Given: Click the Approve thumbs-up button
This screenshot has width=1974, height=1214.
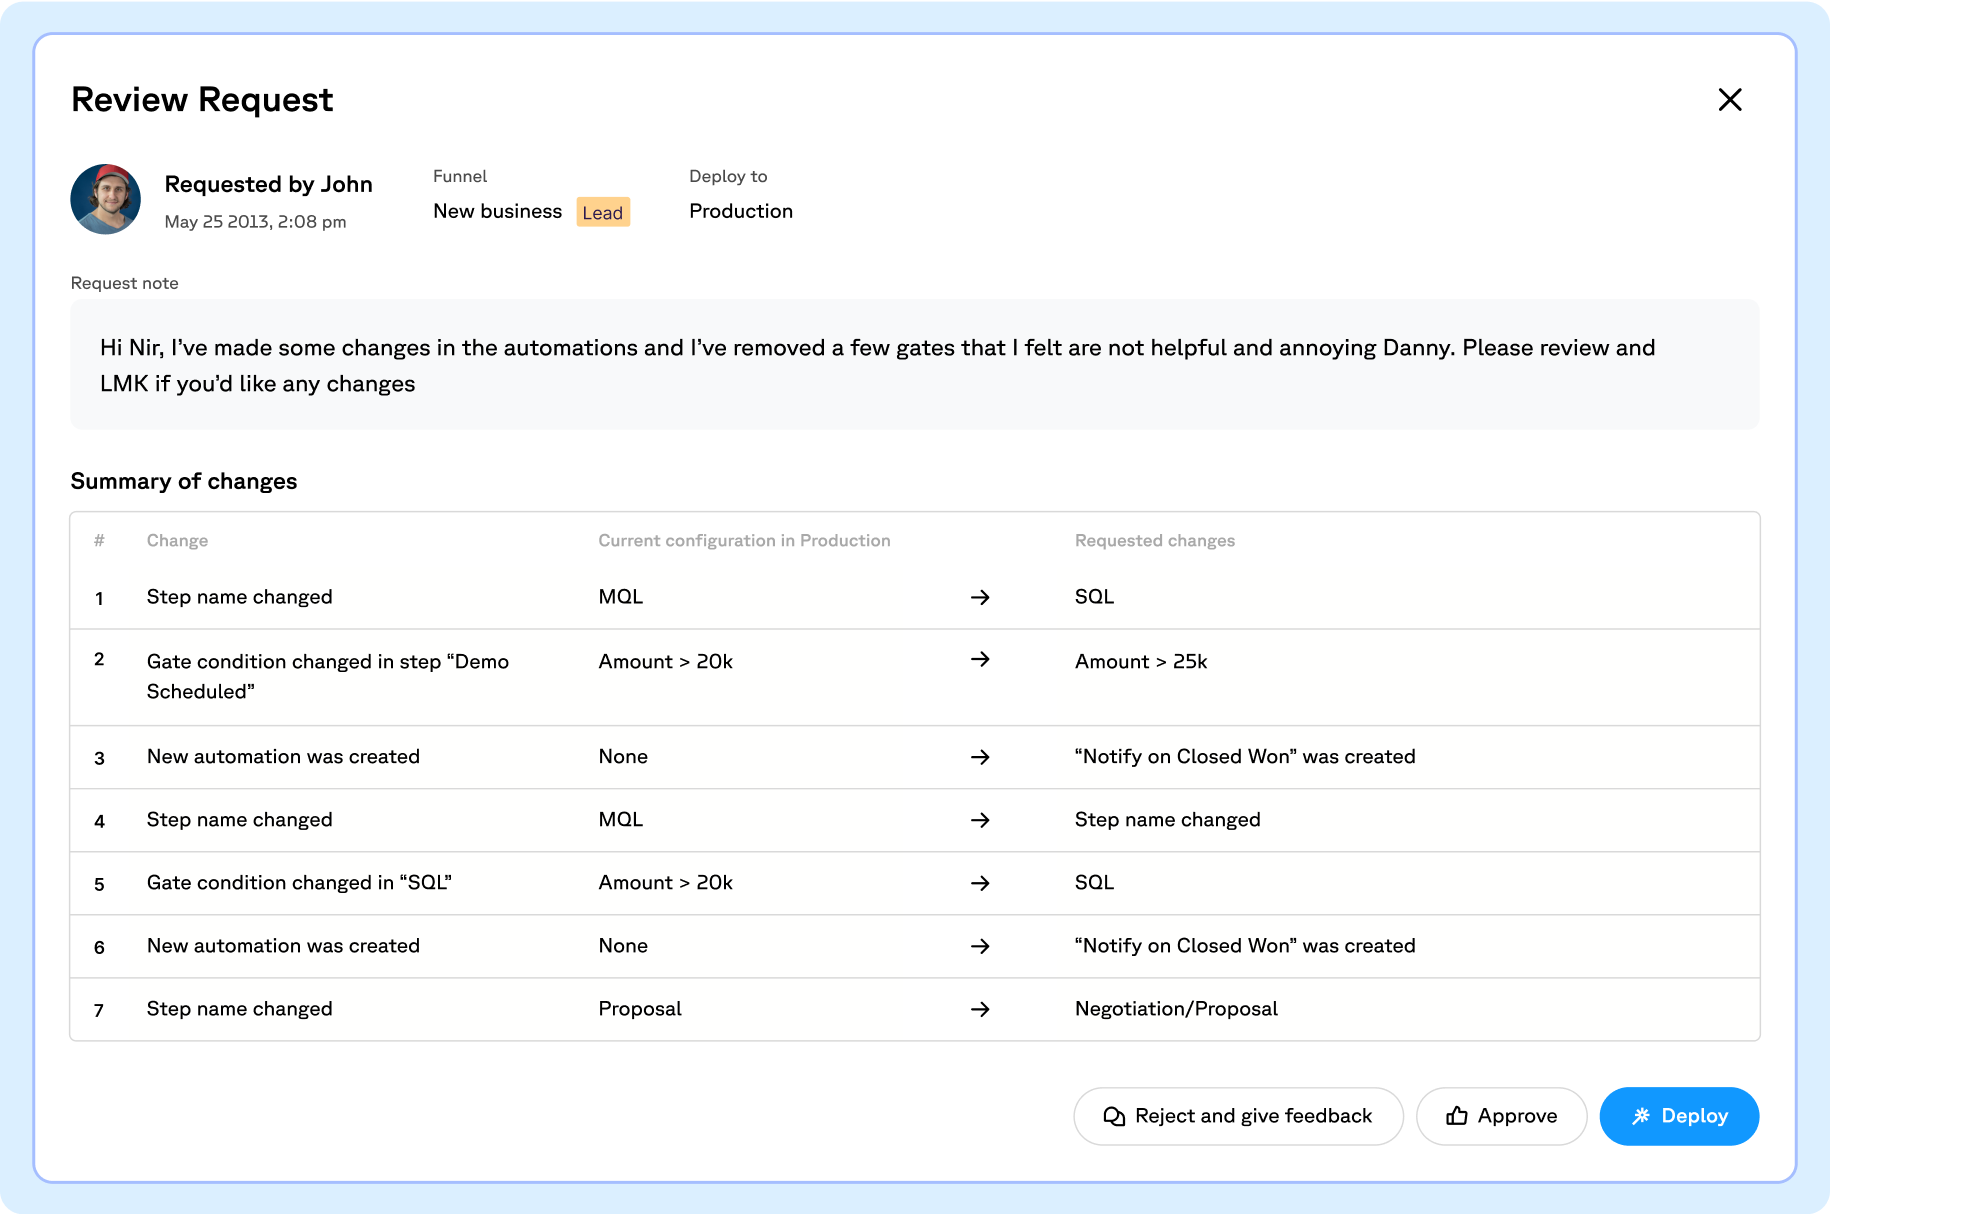Looking at the screenshot, I should point(1500,1116).
